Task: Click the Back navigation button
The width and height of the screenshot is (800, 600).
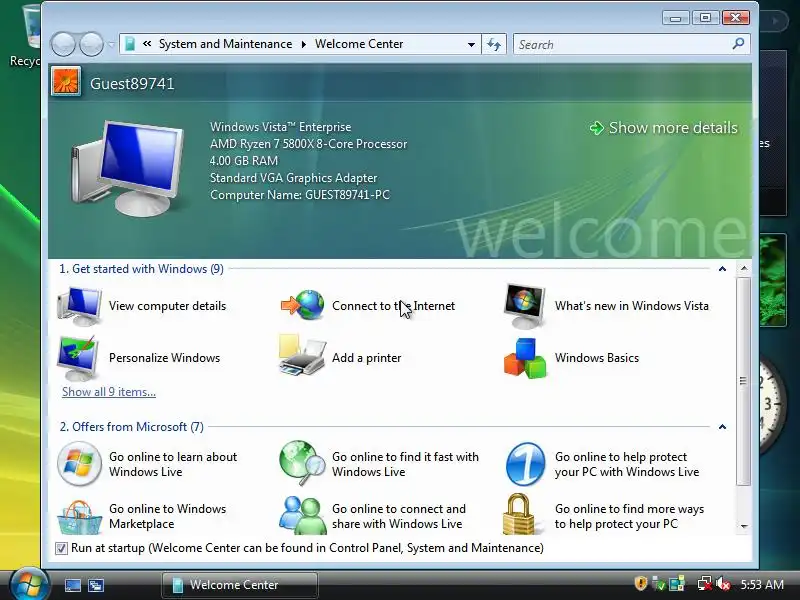Action: pyautogui.click(x=64, y=44)
